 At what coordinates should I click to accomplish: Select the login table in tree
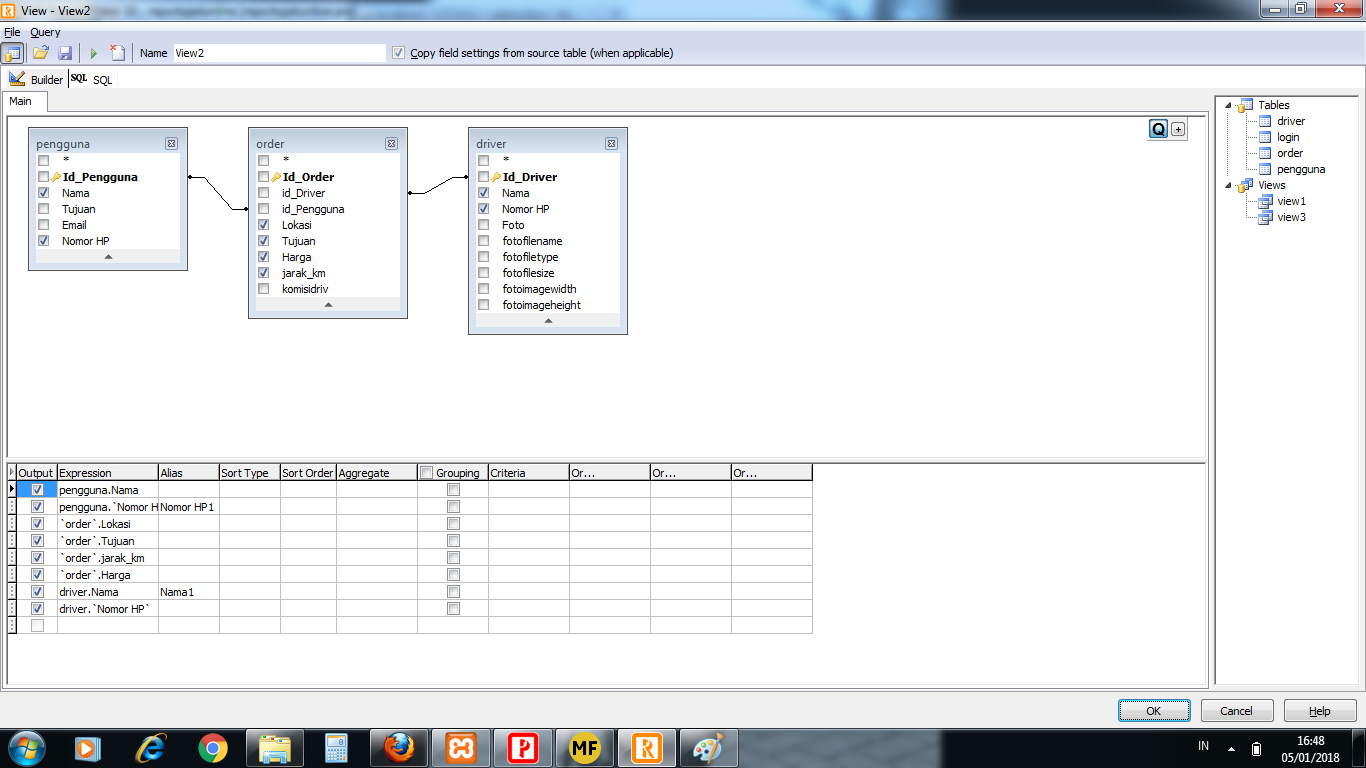pyautogui.click(x=1288, y=137)
